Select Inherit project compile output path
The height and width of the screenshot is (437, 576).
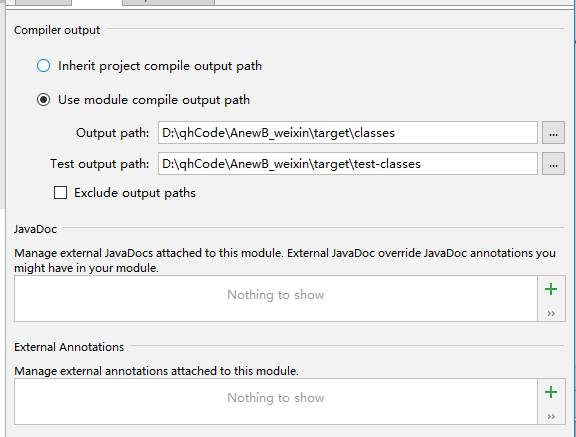pos(43,66)
